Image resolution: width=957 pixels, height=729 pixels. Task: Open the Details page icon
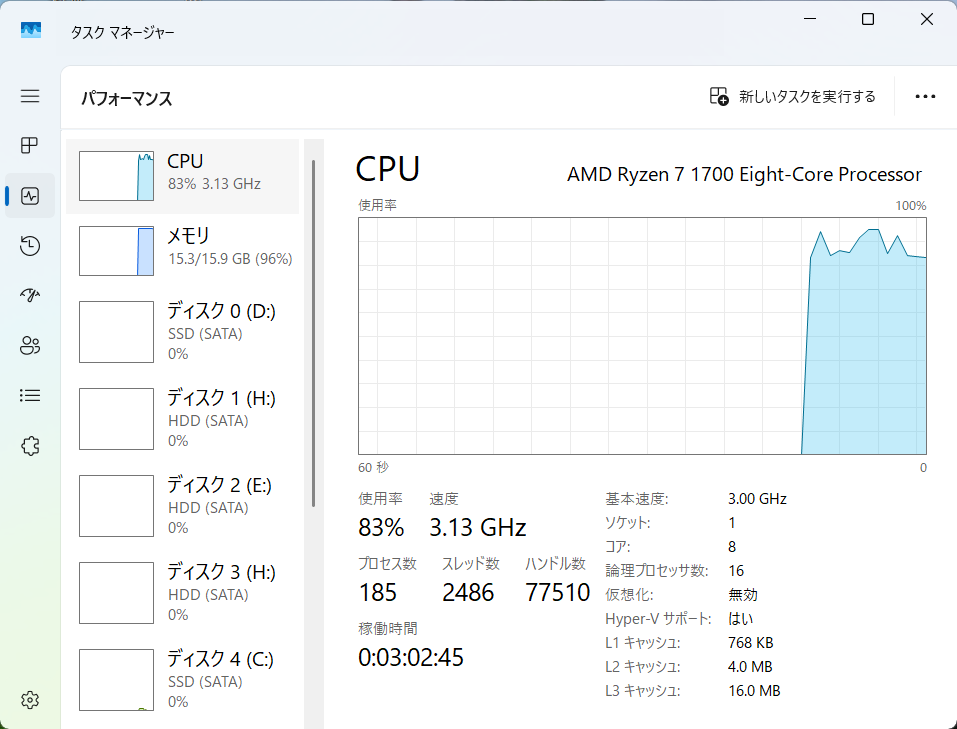click(30, 396)
